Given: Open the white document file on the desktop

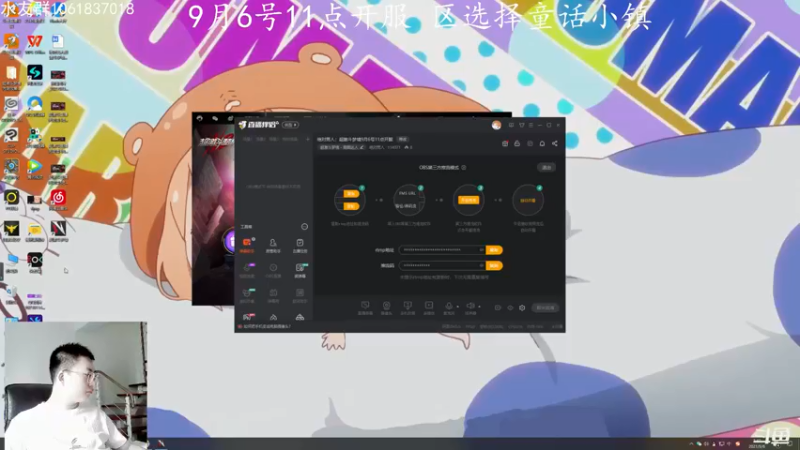Looking at the screenshot, I should (58, 43).
